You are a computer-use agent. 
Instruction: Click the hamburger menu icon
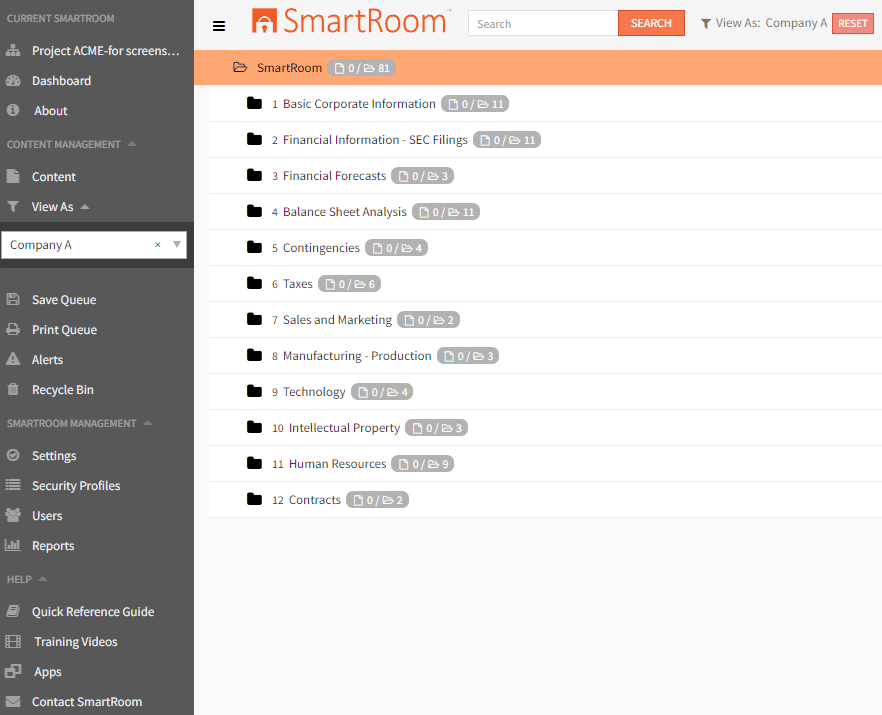pyautogui.click(x=219, y=26)
